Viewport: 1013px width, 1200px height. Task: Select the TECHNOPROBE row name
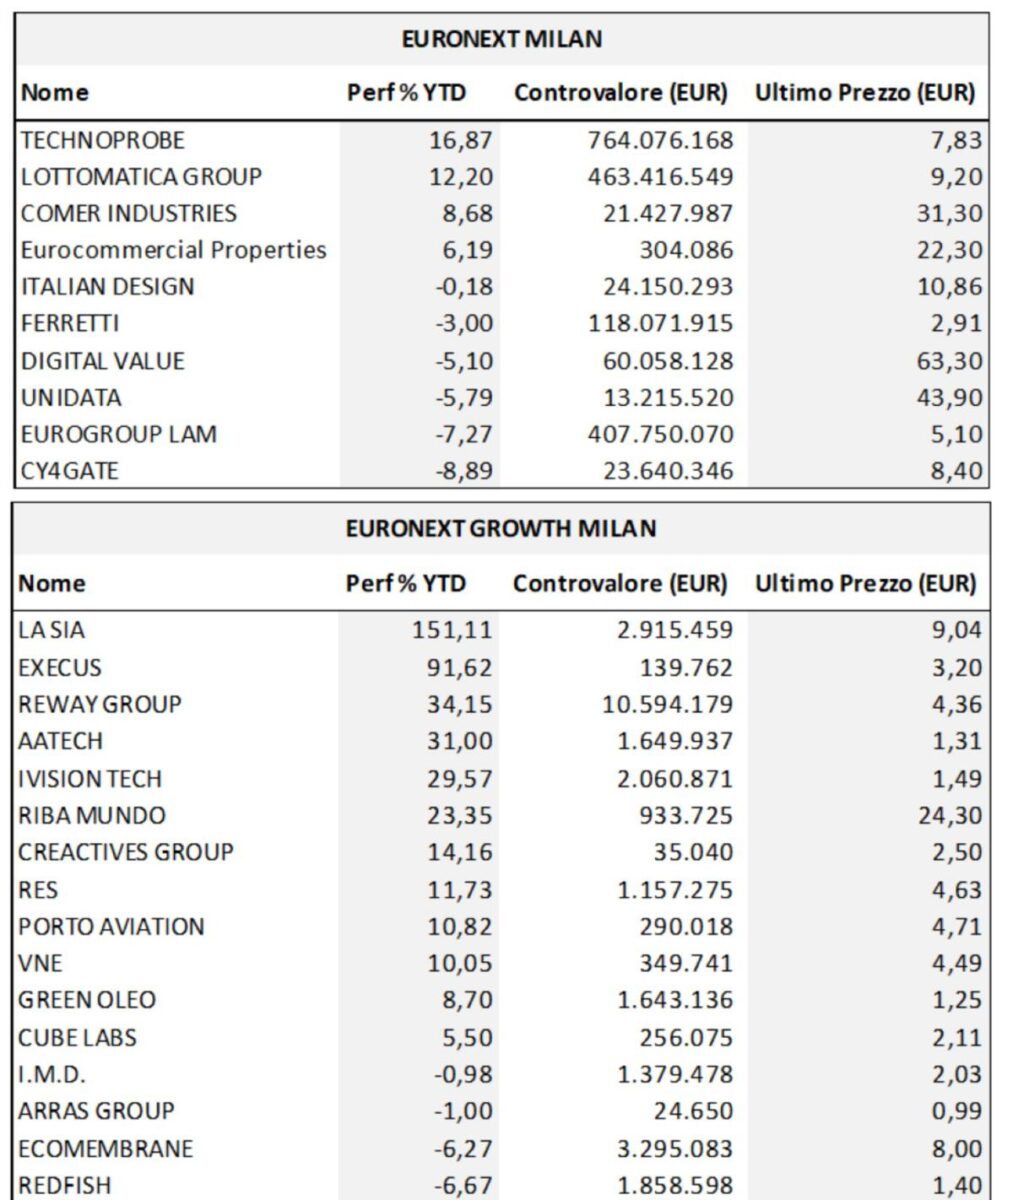click(103, 140)
